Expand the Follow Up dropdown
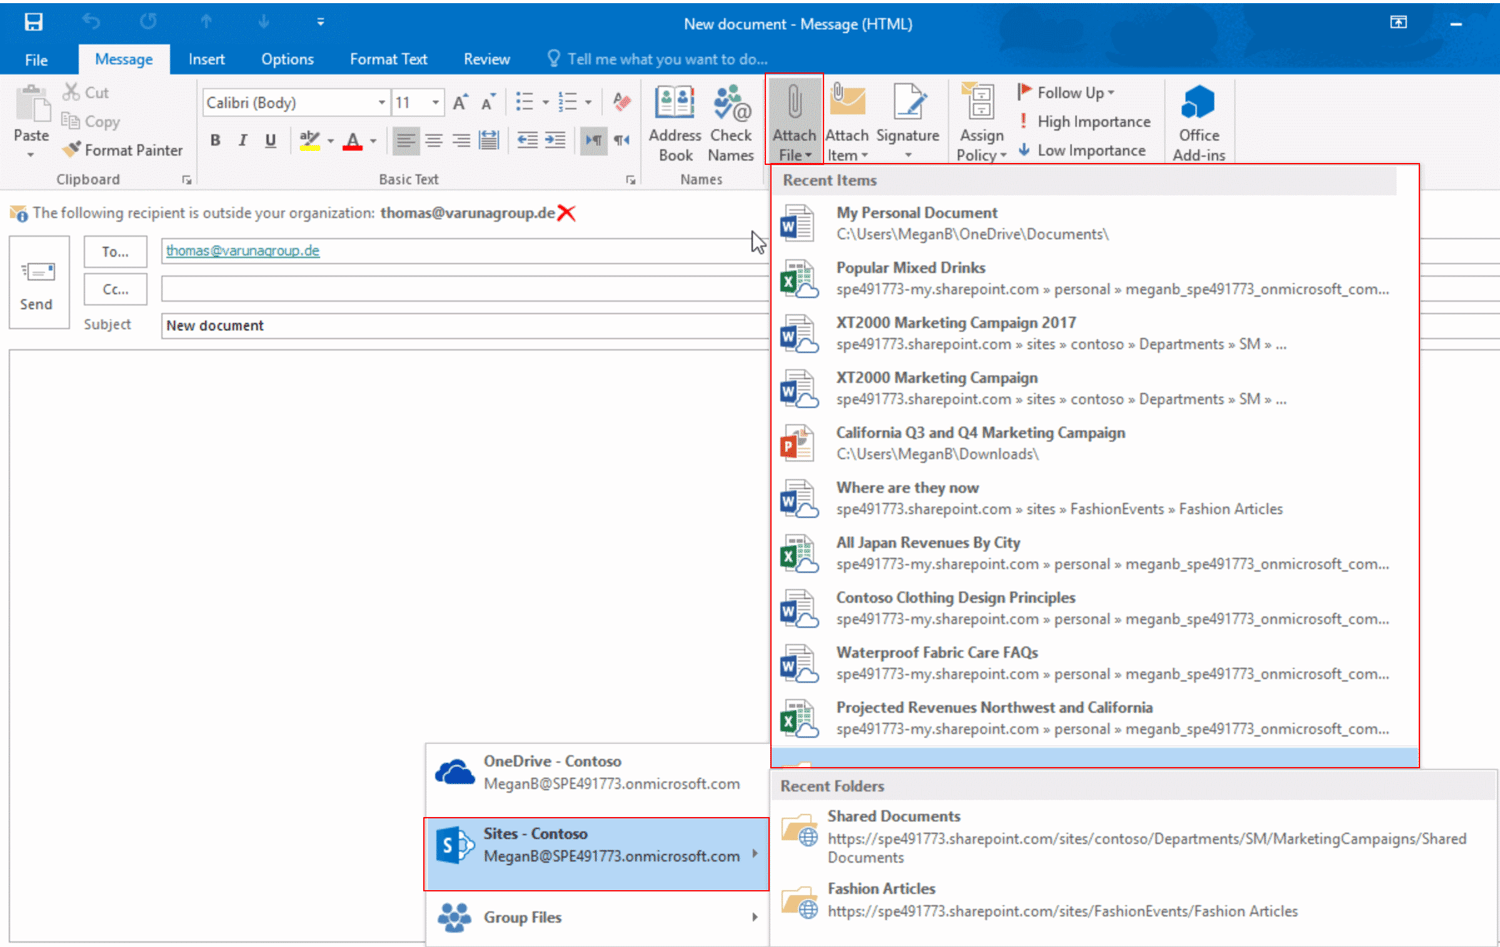The width and height of the screenshot is (1500, 947). (1069, 91)
